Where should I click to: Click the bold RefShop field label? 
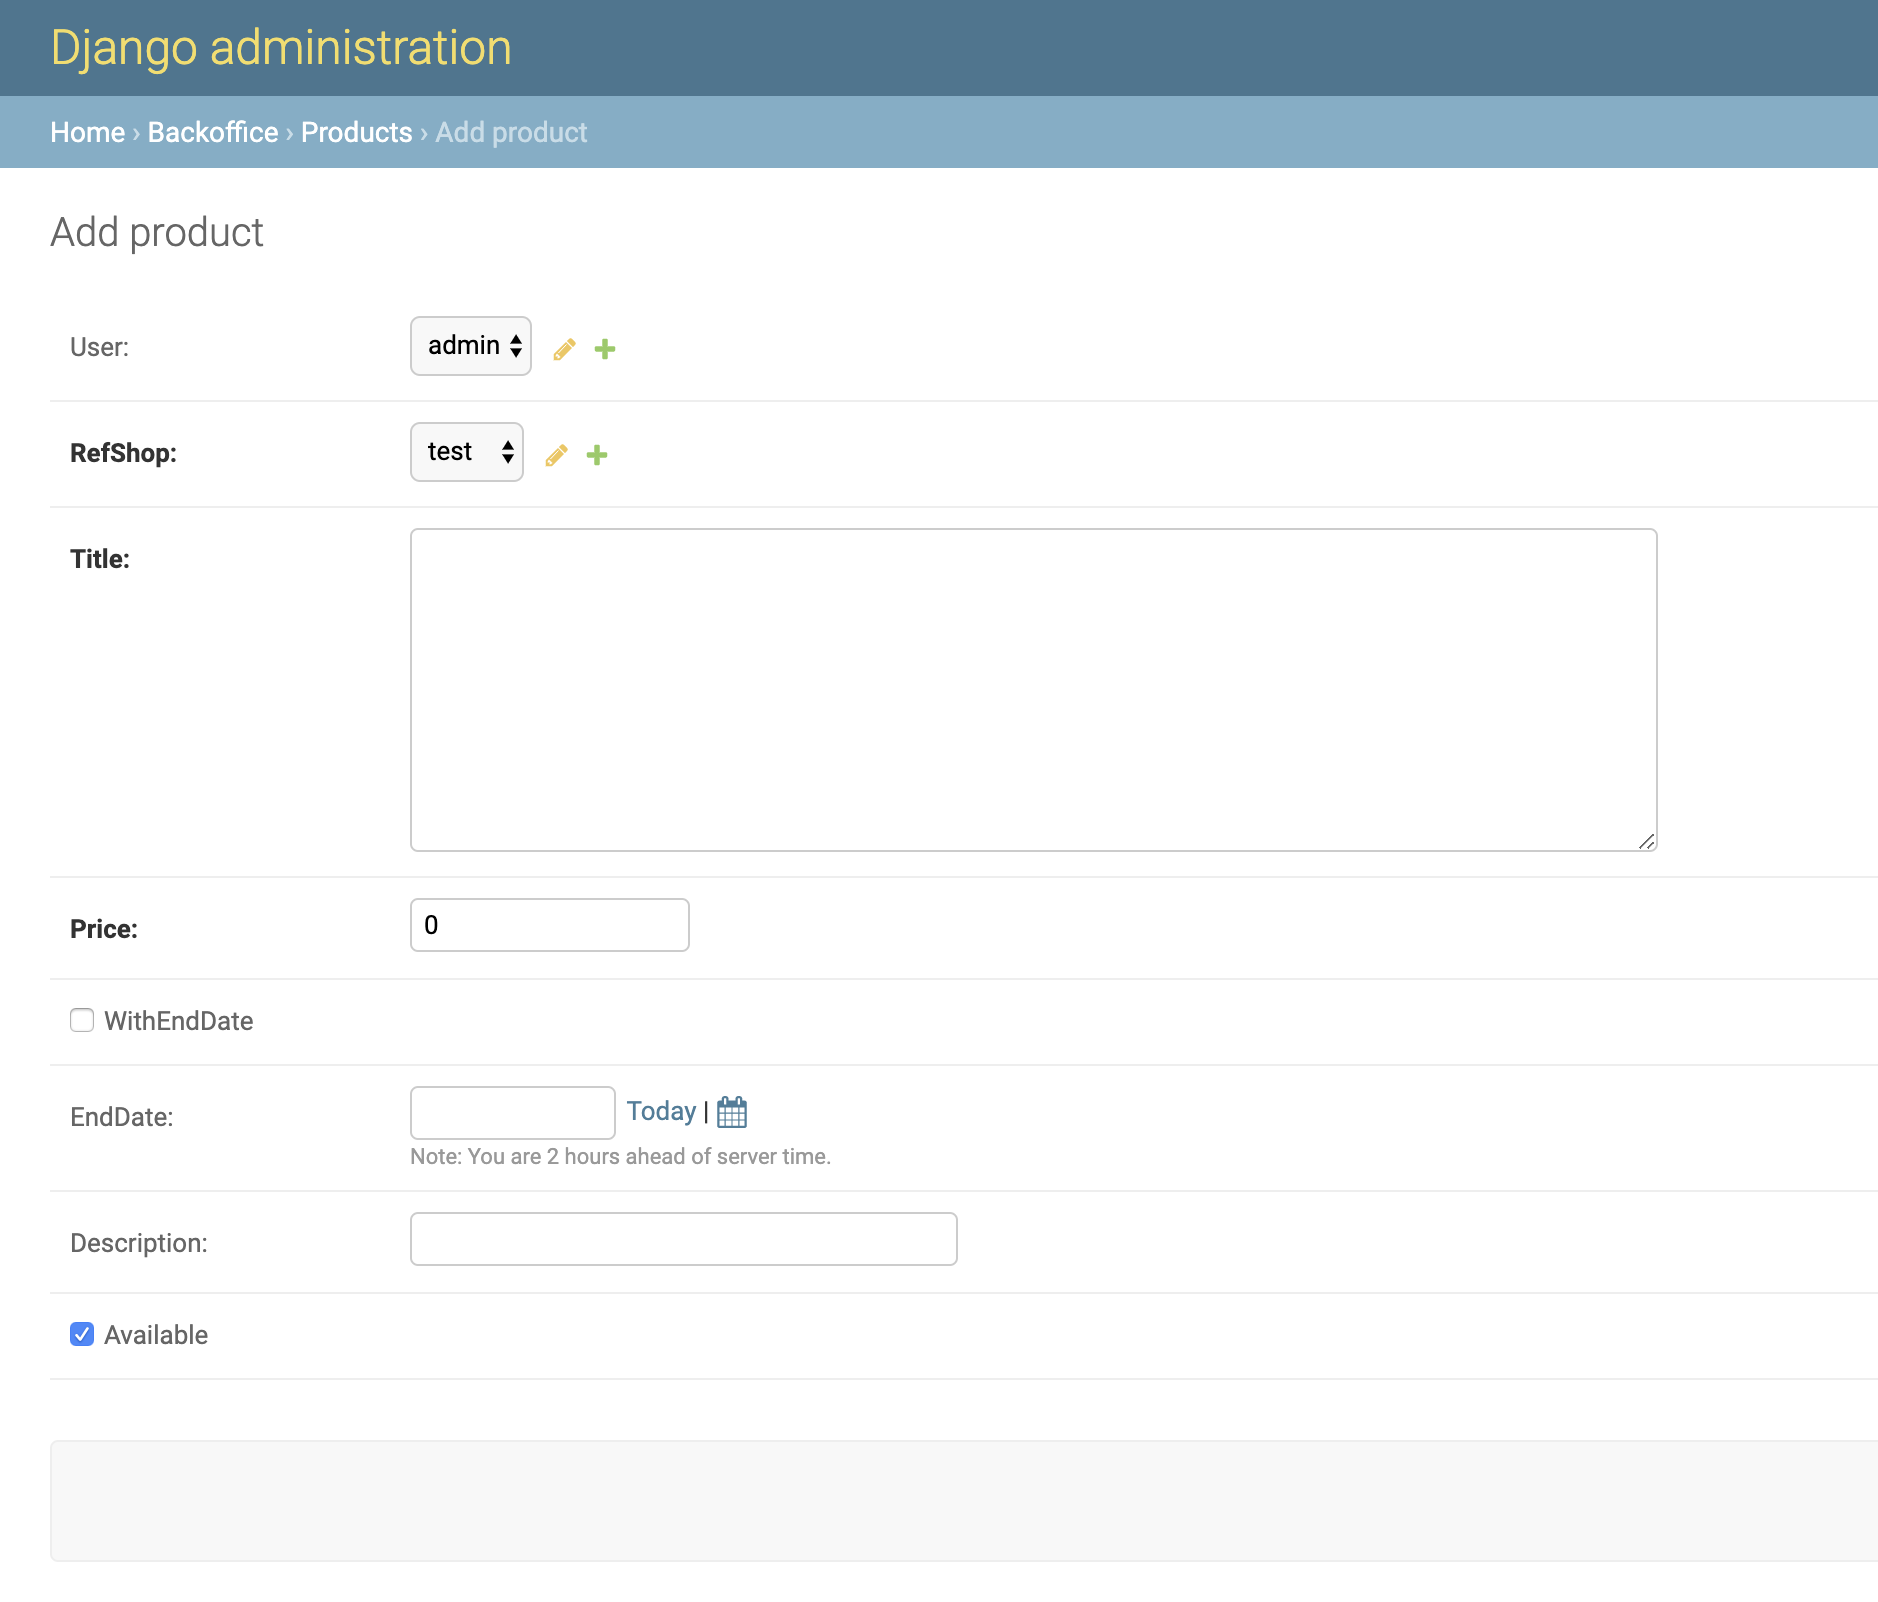[x=123, y=453]
